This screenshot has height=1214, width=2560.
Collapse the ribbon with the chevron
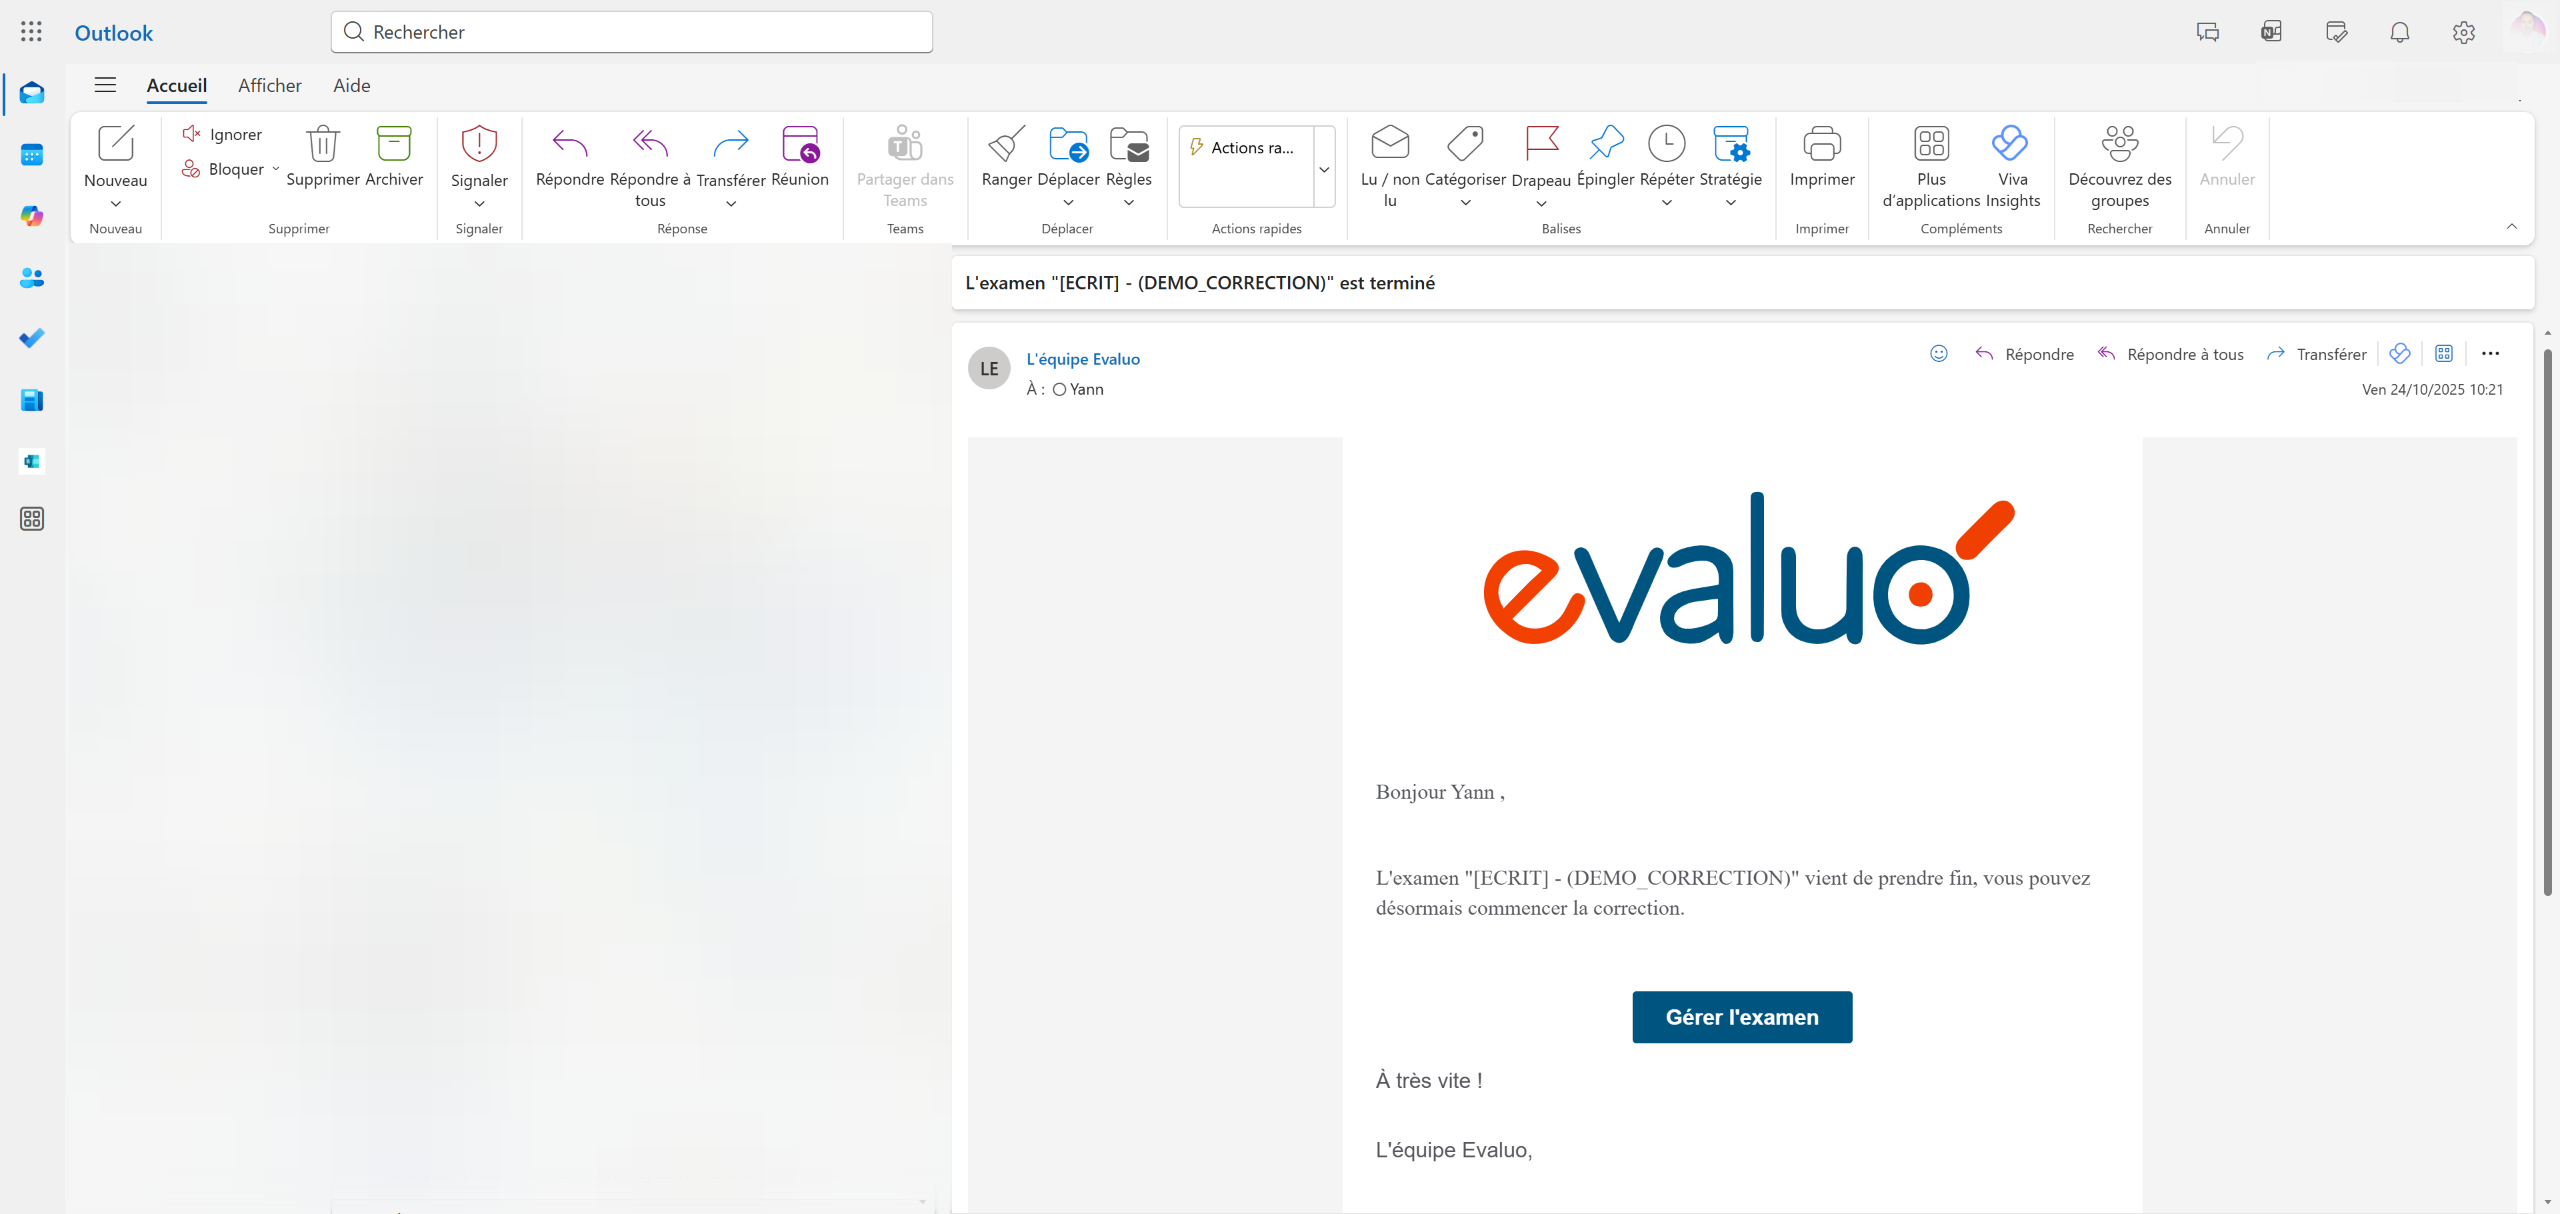(2511, 227)
